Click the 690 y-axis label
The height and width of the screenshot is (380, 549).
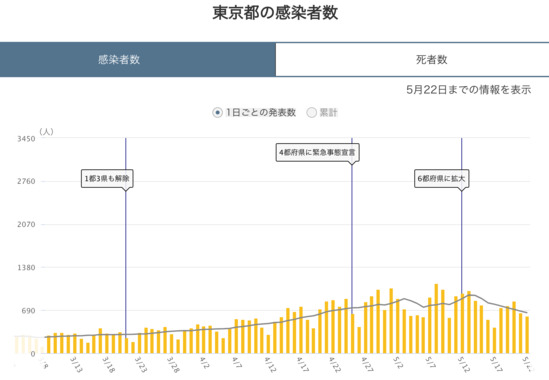29,311
